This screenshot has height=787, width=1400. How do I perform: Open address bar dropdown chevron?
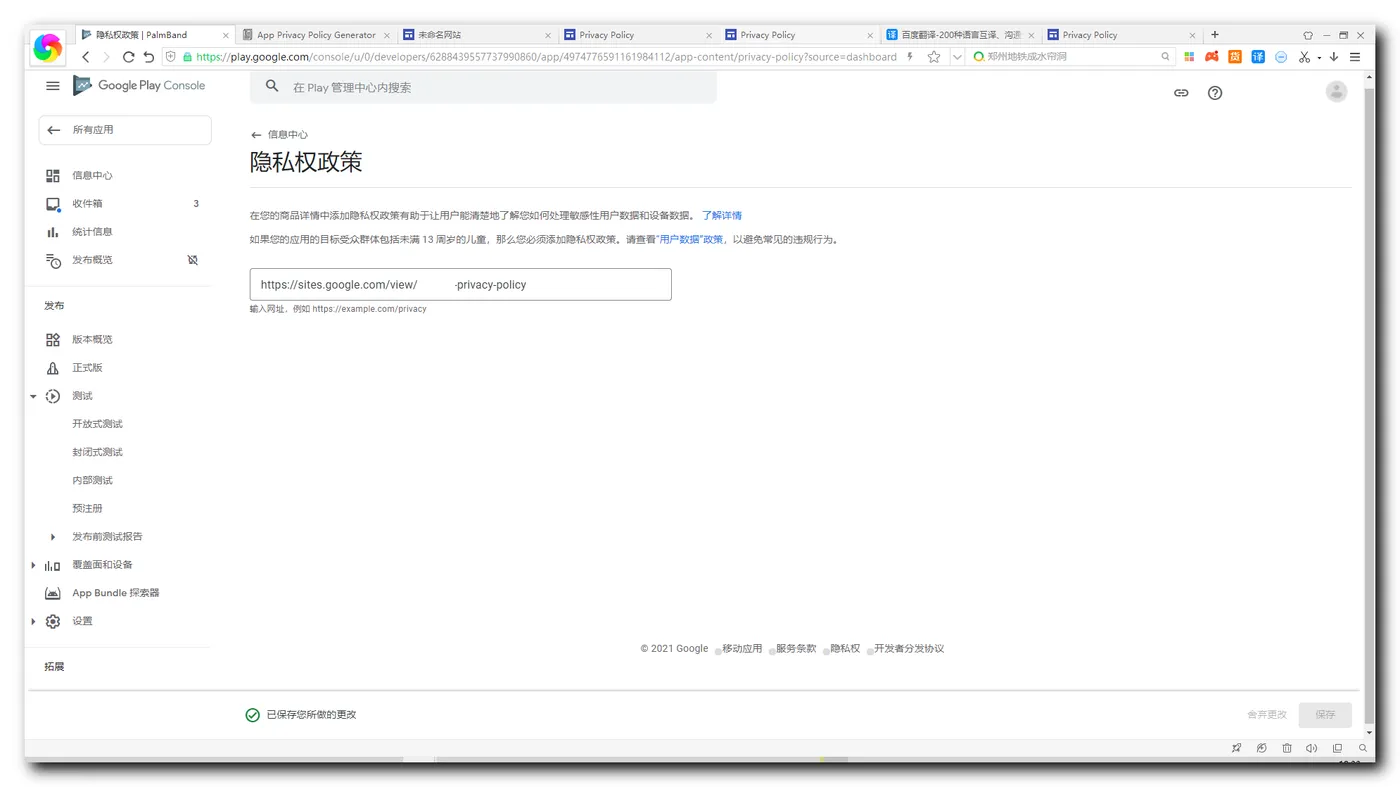click(x=957, y=57)
